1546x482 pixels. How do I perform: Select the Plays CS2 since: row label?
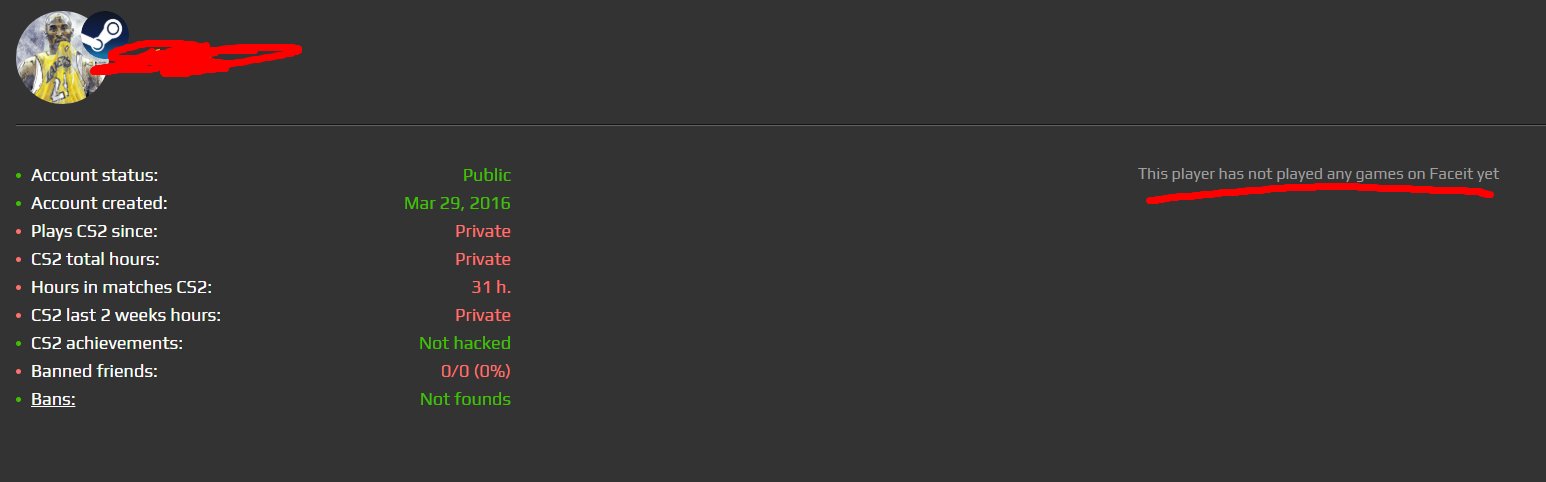coord(94,231)
